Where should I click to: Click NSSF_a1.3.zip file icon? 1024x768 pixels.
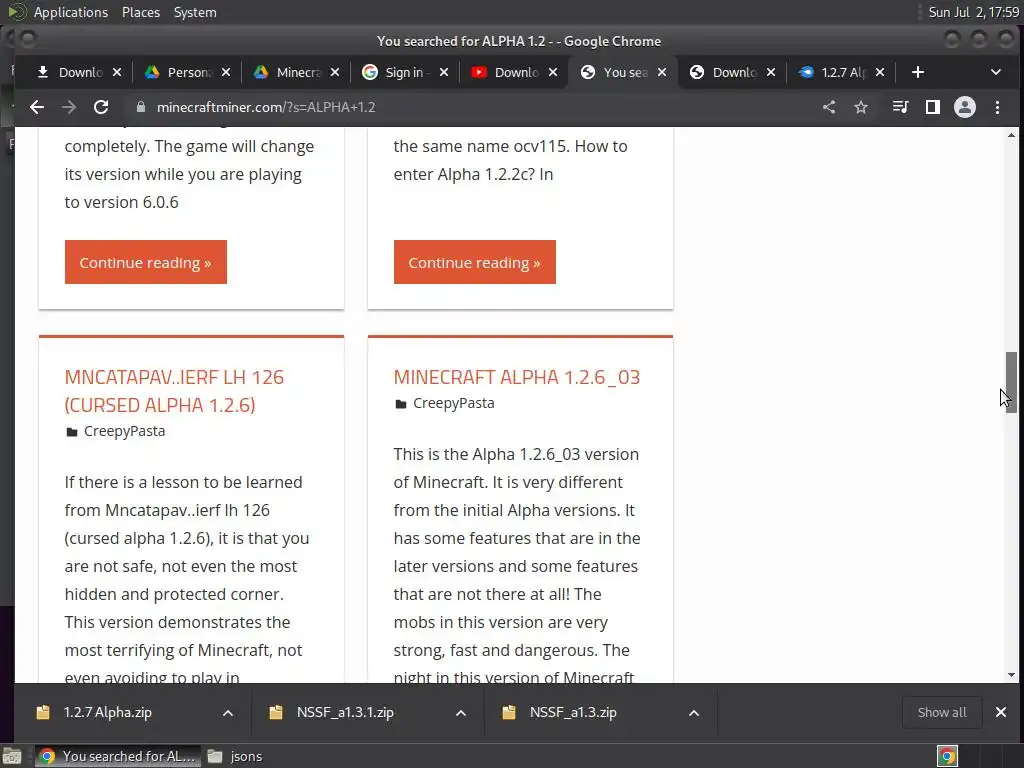click(x=509, y=712)
